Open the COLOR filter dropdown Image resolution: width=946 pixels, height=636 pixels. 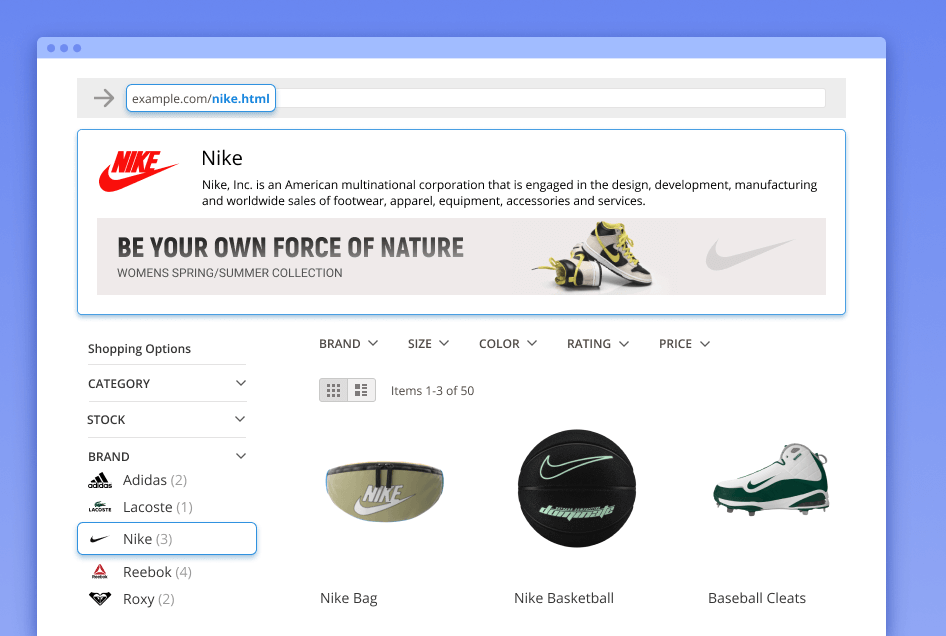(x=508, y=344)
